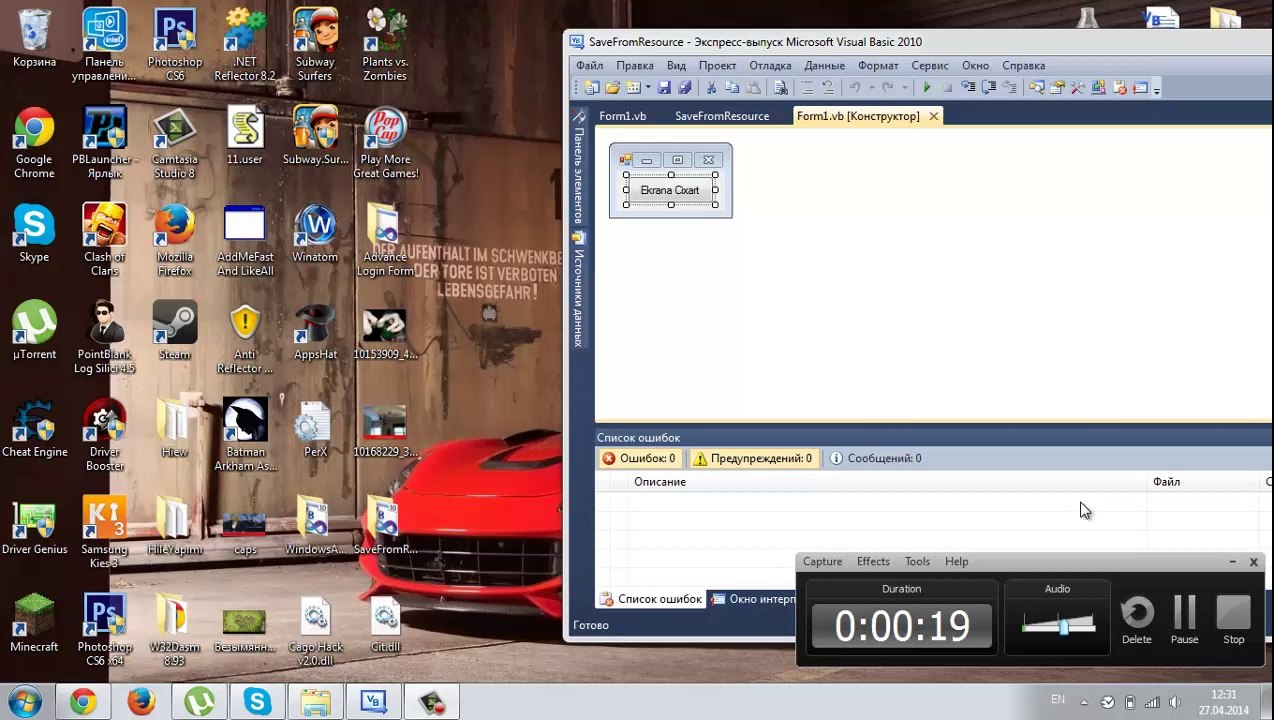
Task: Click the Cut scissors toolbar icon
Action: [x=711, y=88]
